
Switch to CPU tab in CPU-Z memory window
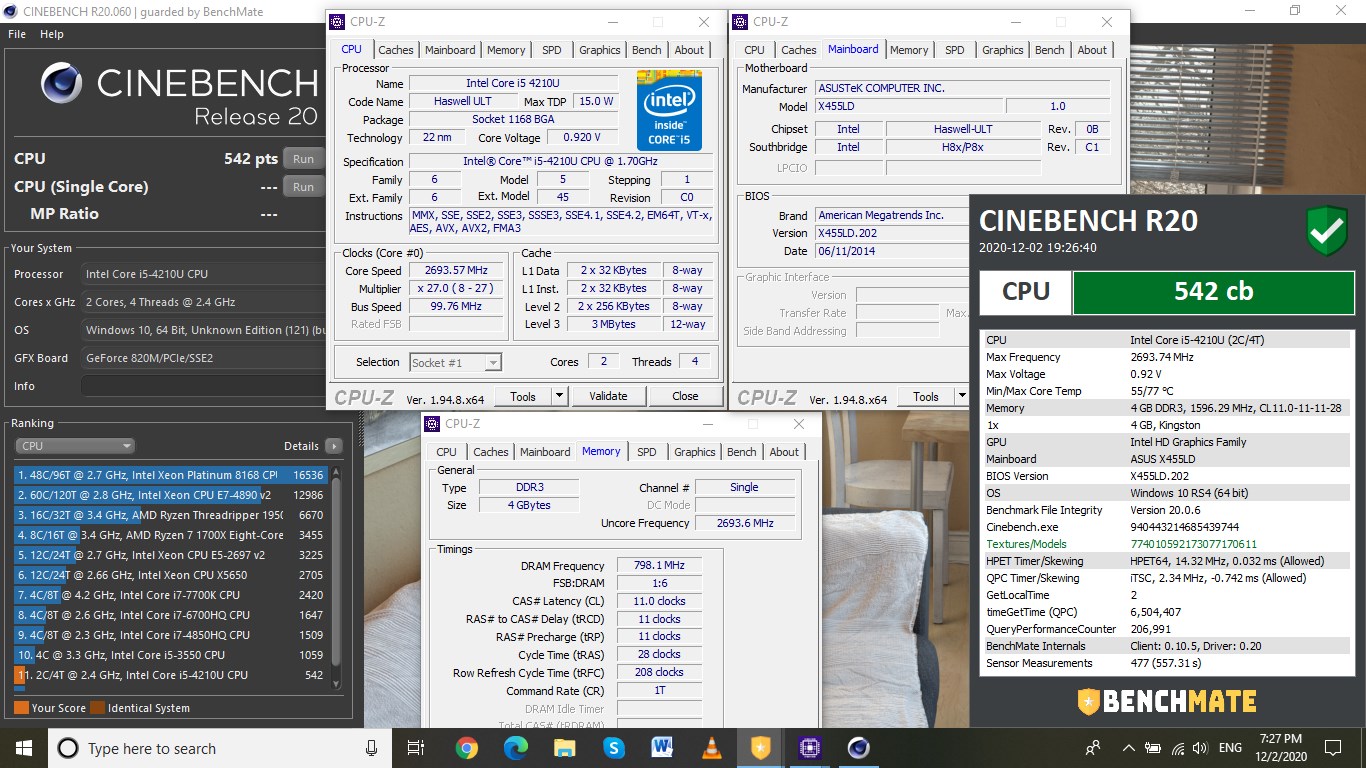tap(446, 452)
